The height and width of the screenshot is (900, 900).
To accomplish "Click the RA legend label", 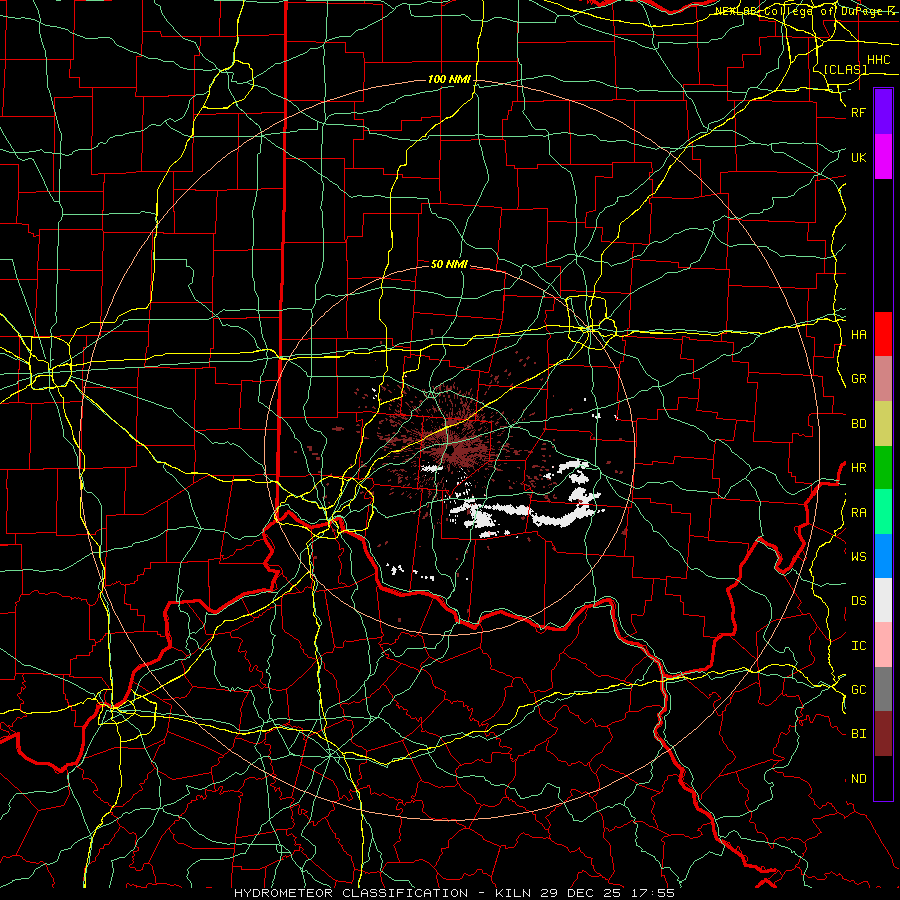I will (858, 513).
